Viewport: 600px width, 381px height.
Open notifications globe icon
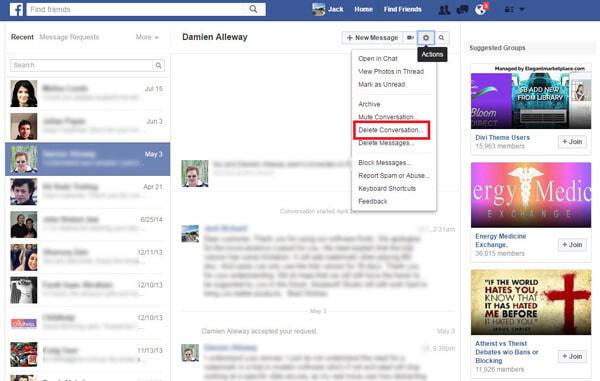[481, 10]
